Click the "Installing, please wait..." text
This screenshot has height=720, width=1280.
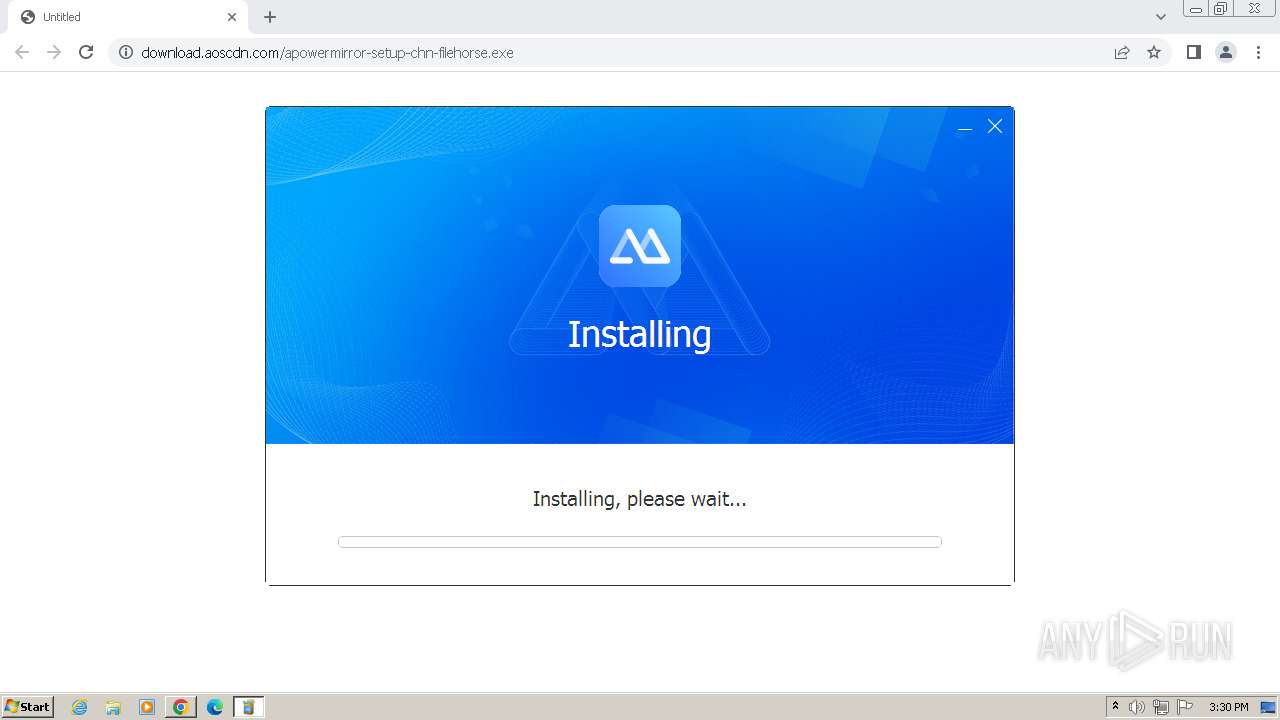click(x=640, y=499)
